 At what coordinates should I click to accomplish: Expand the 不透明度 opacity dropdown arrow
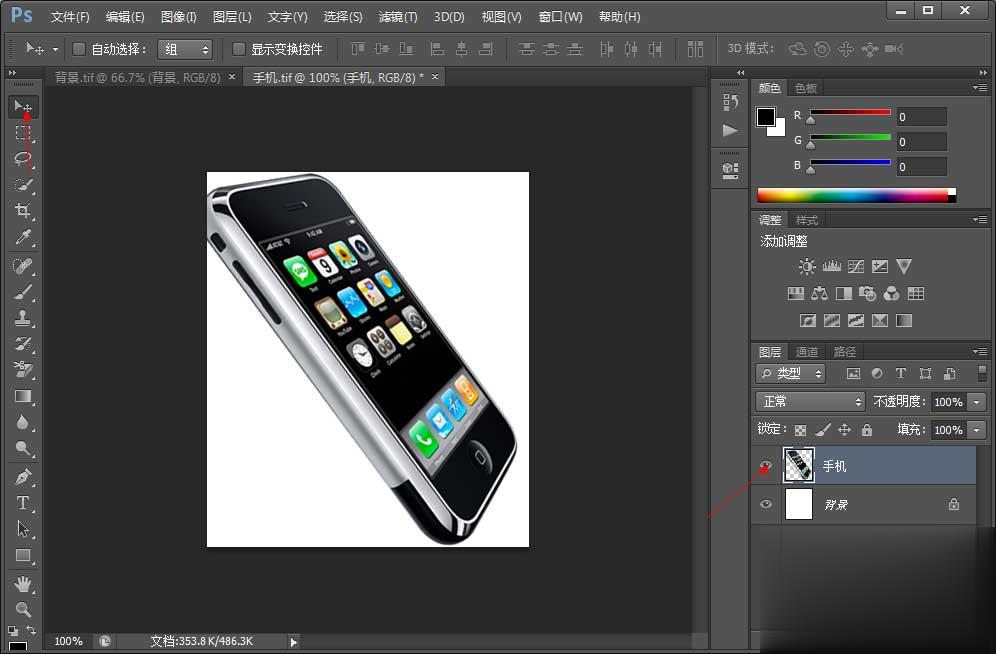976,401
